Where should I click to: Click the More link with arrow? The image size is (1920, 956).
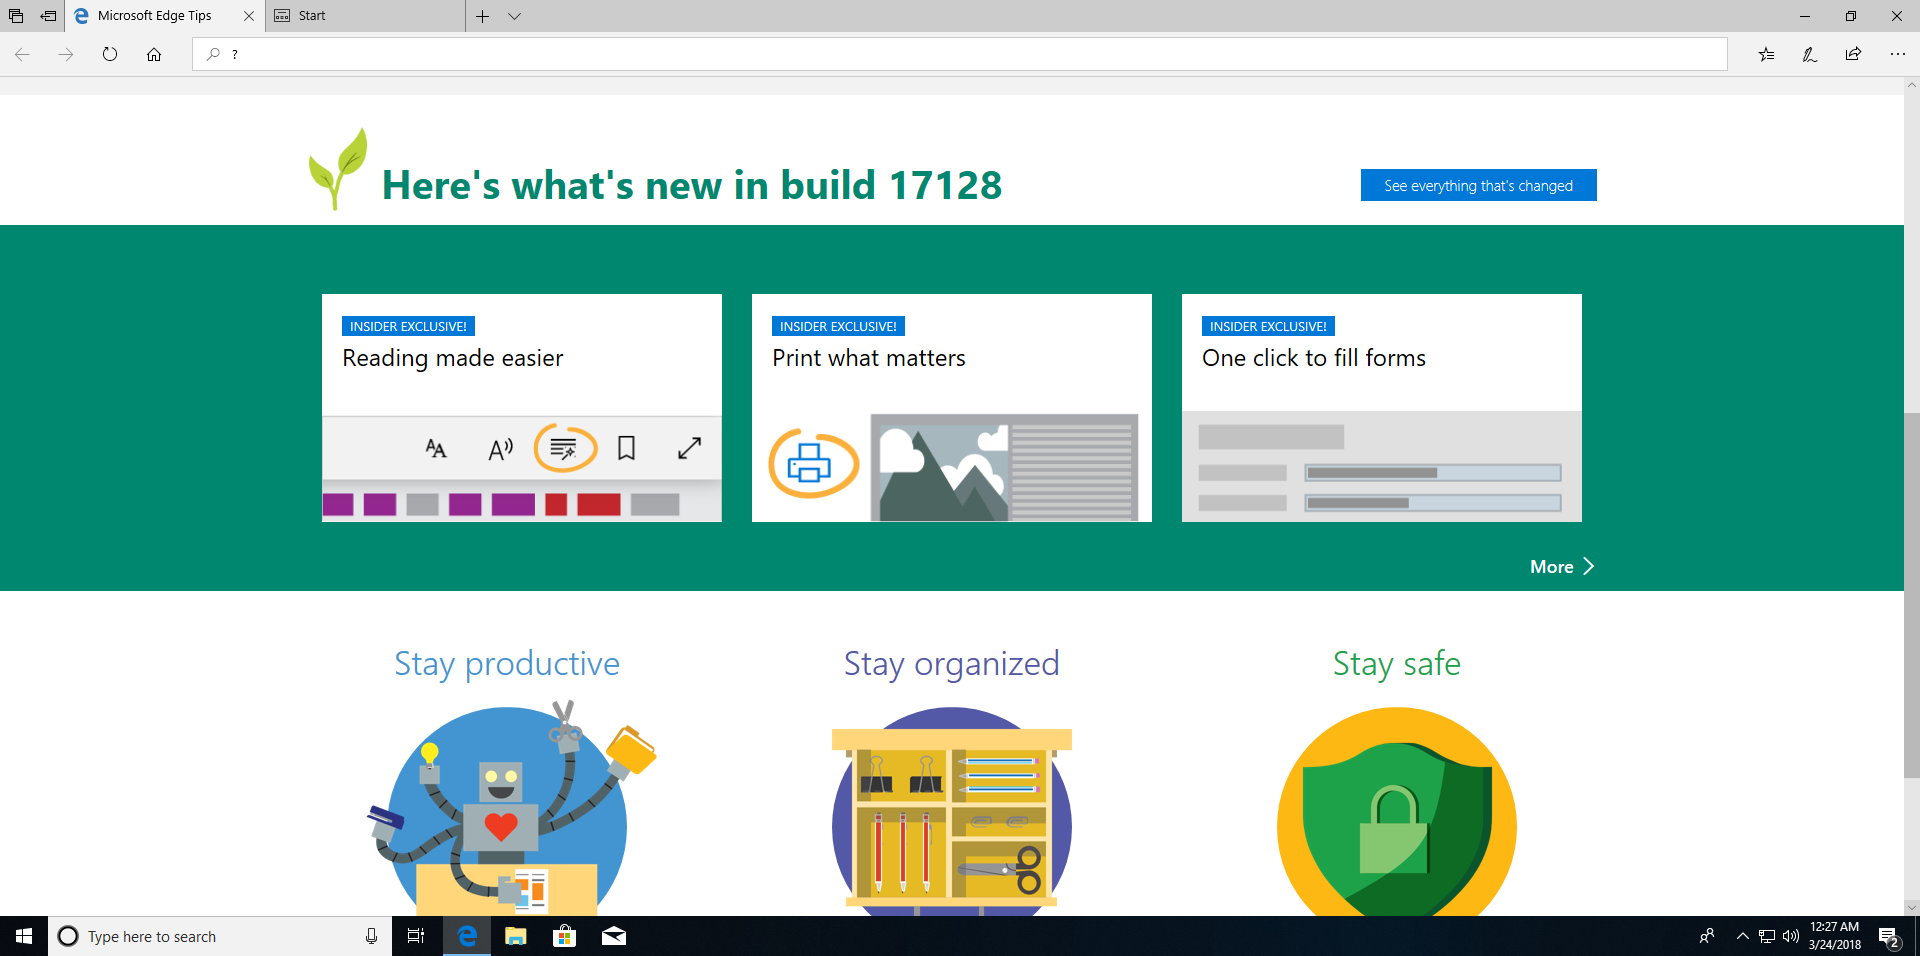point(1562,567)
